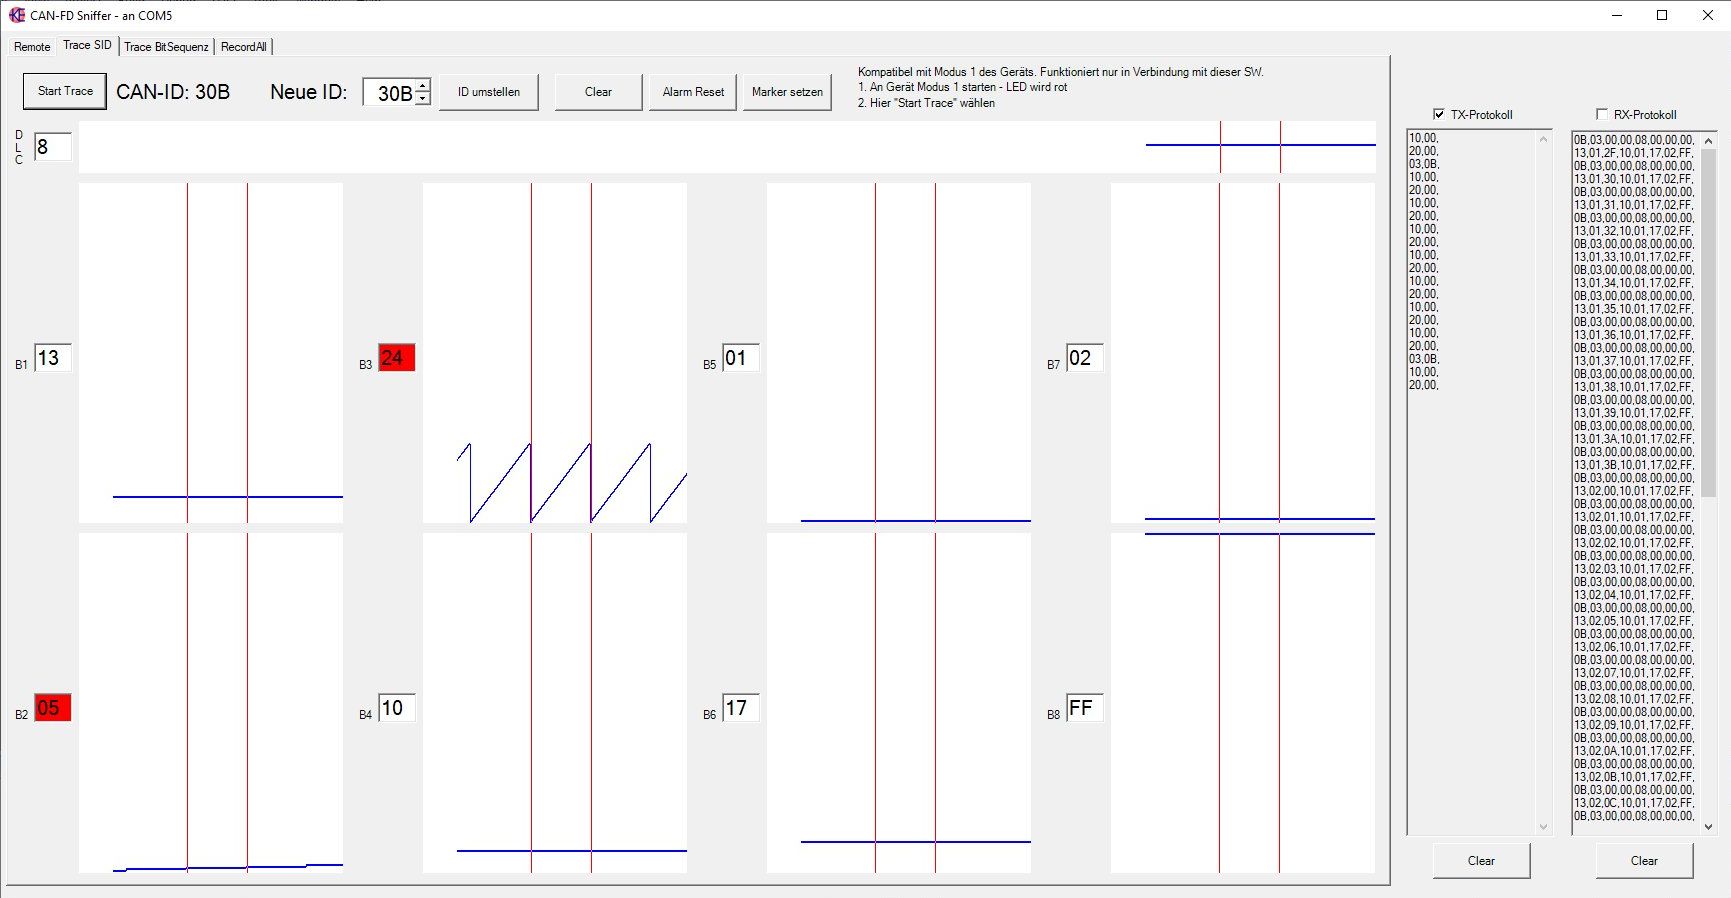Decrement the Neue ID spinner down arrow
Screen dimensions: 1731x898
(423, 98)
